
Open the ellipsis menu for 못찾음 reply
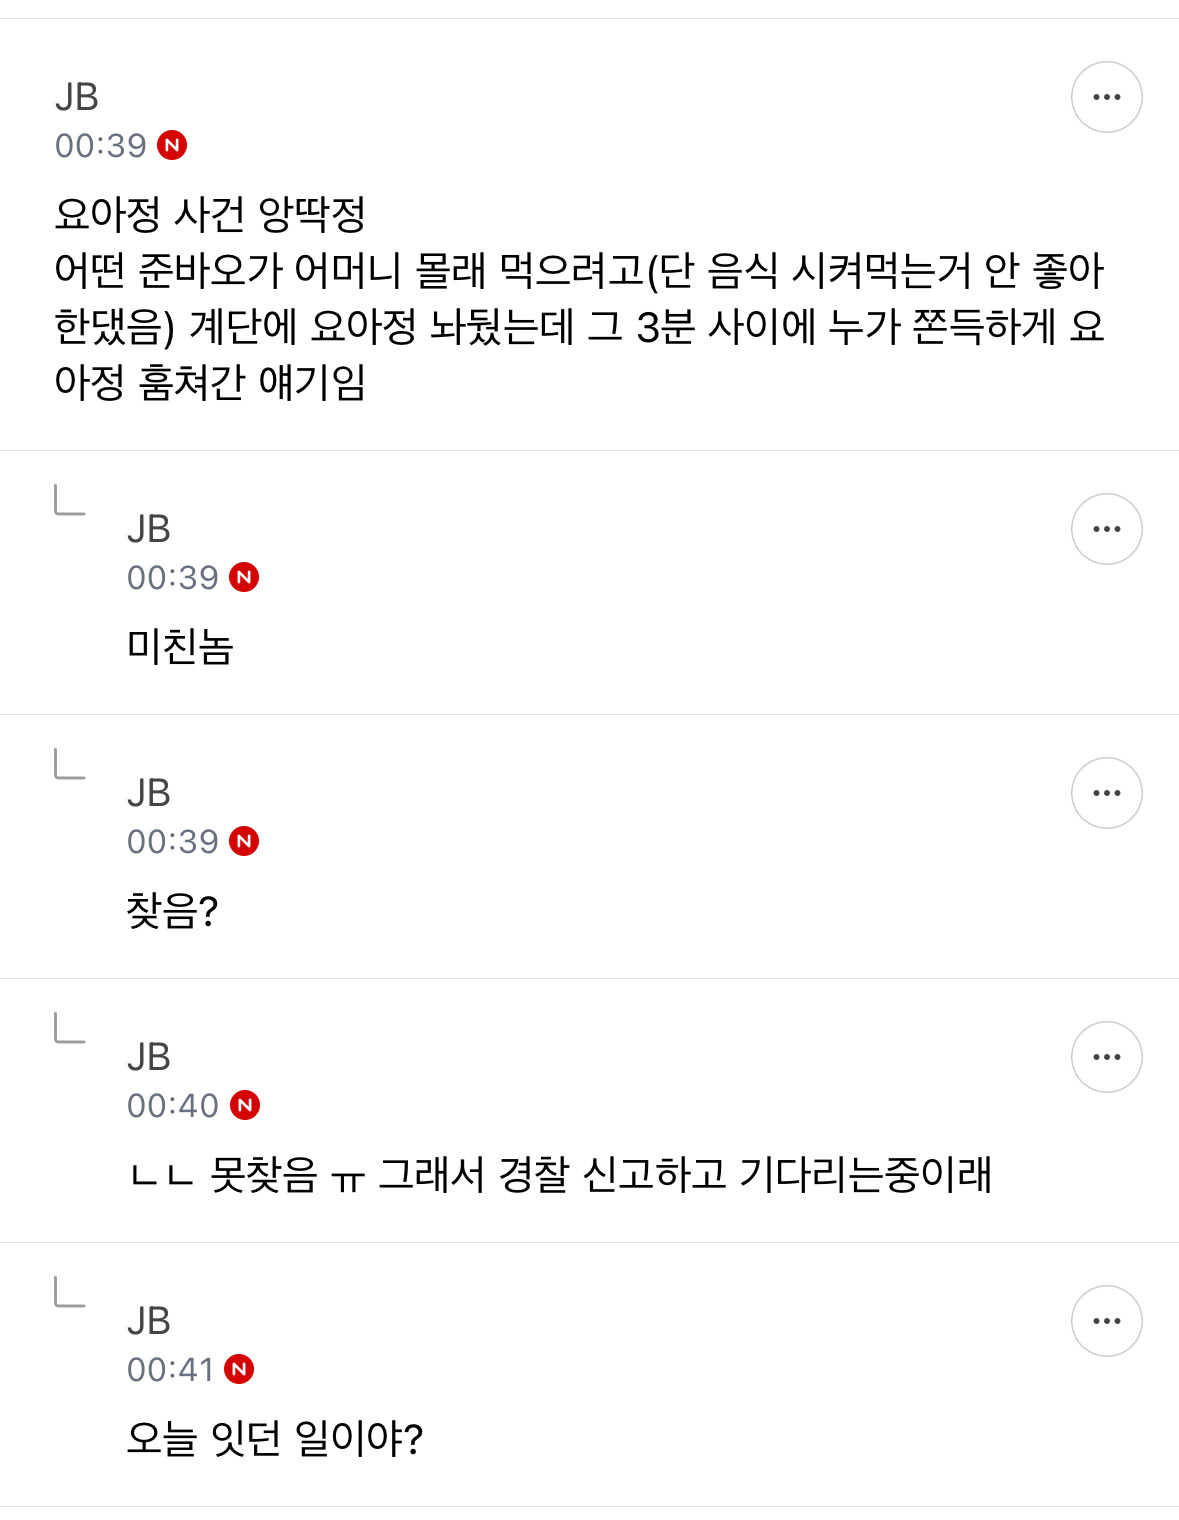(1106, 1057)
